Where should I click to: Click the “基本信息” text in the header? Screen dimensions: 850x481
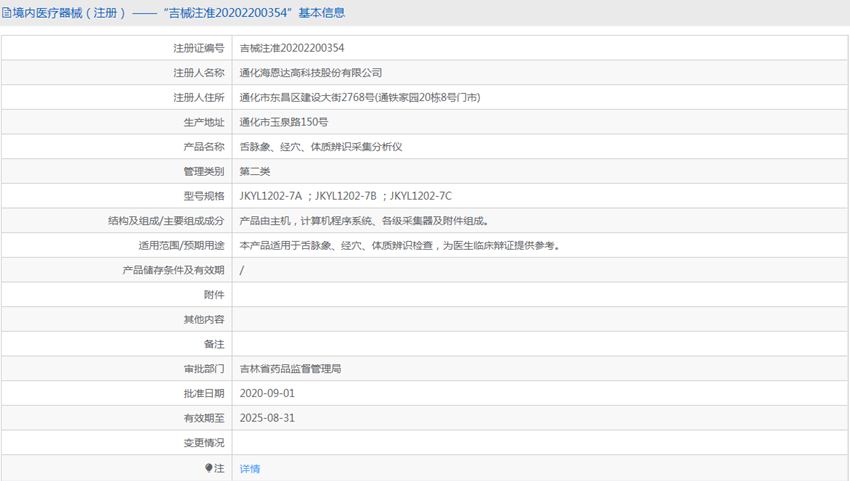(322, 13)
